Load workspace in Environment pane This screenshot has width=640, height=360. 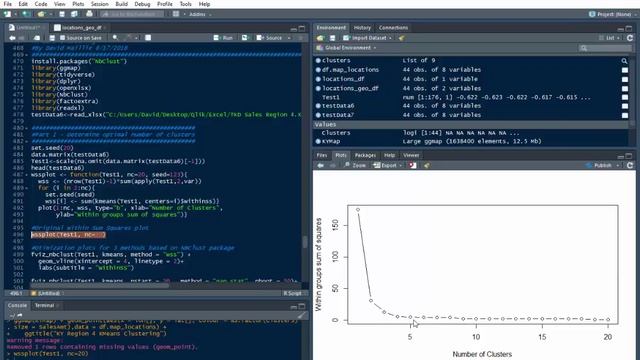[320, 38]
